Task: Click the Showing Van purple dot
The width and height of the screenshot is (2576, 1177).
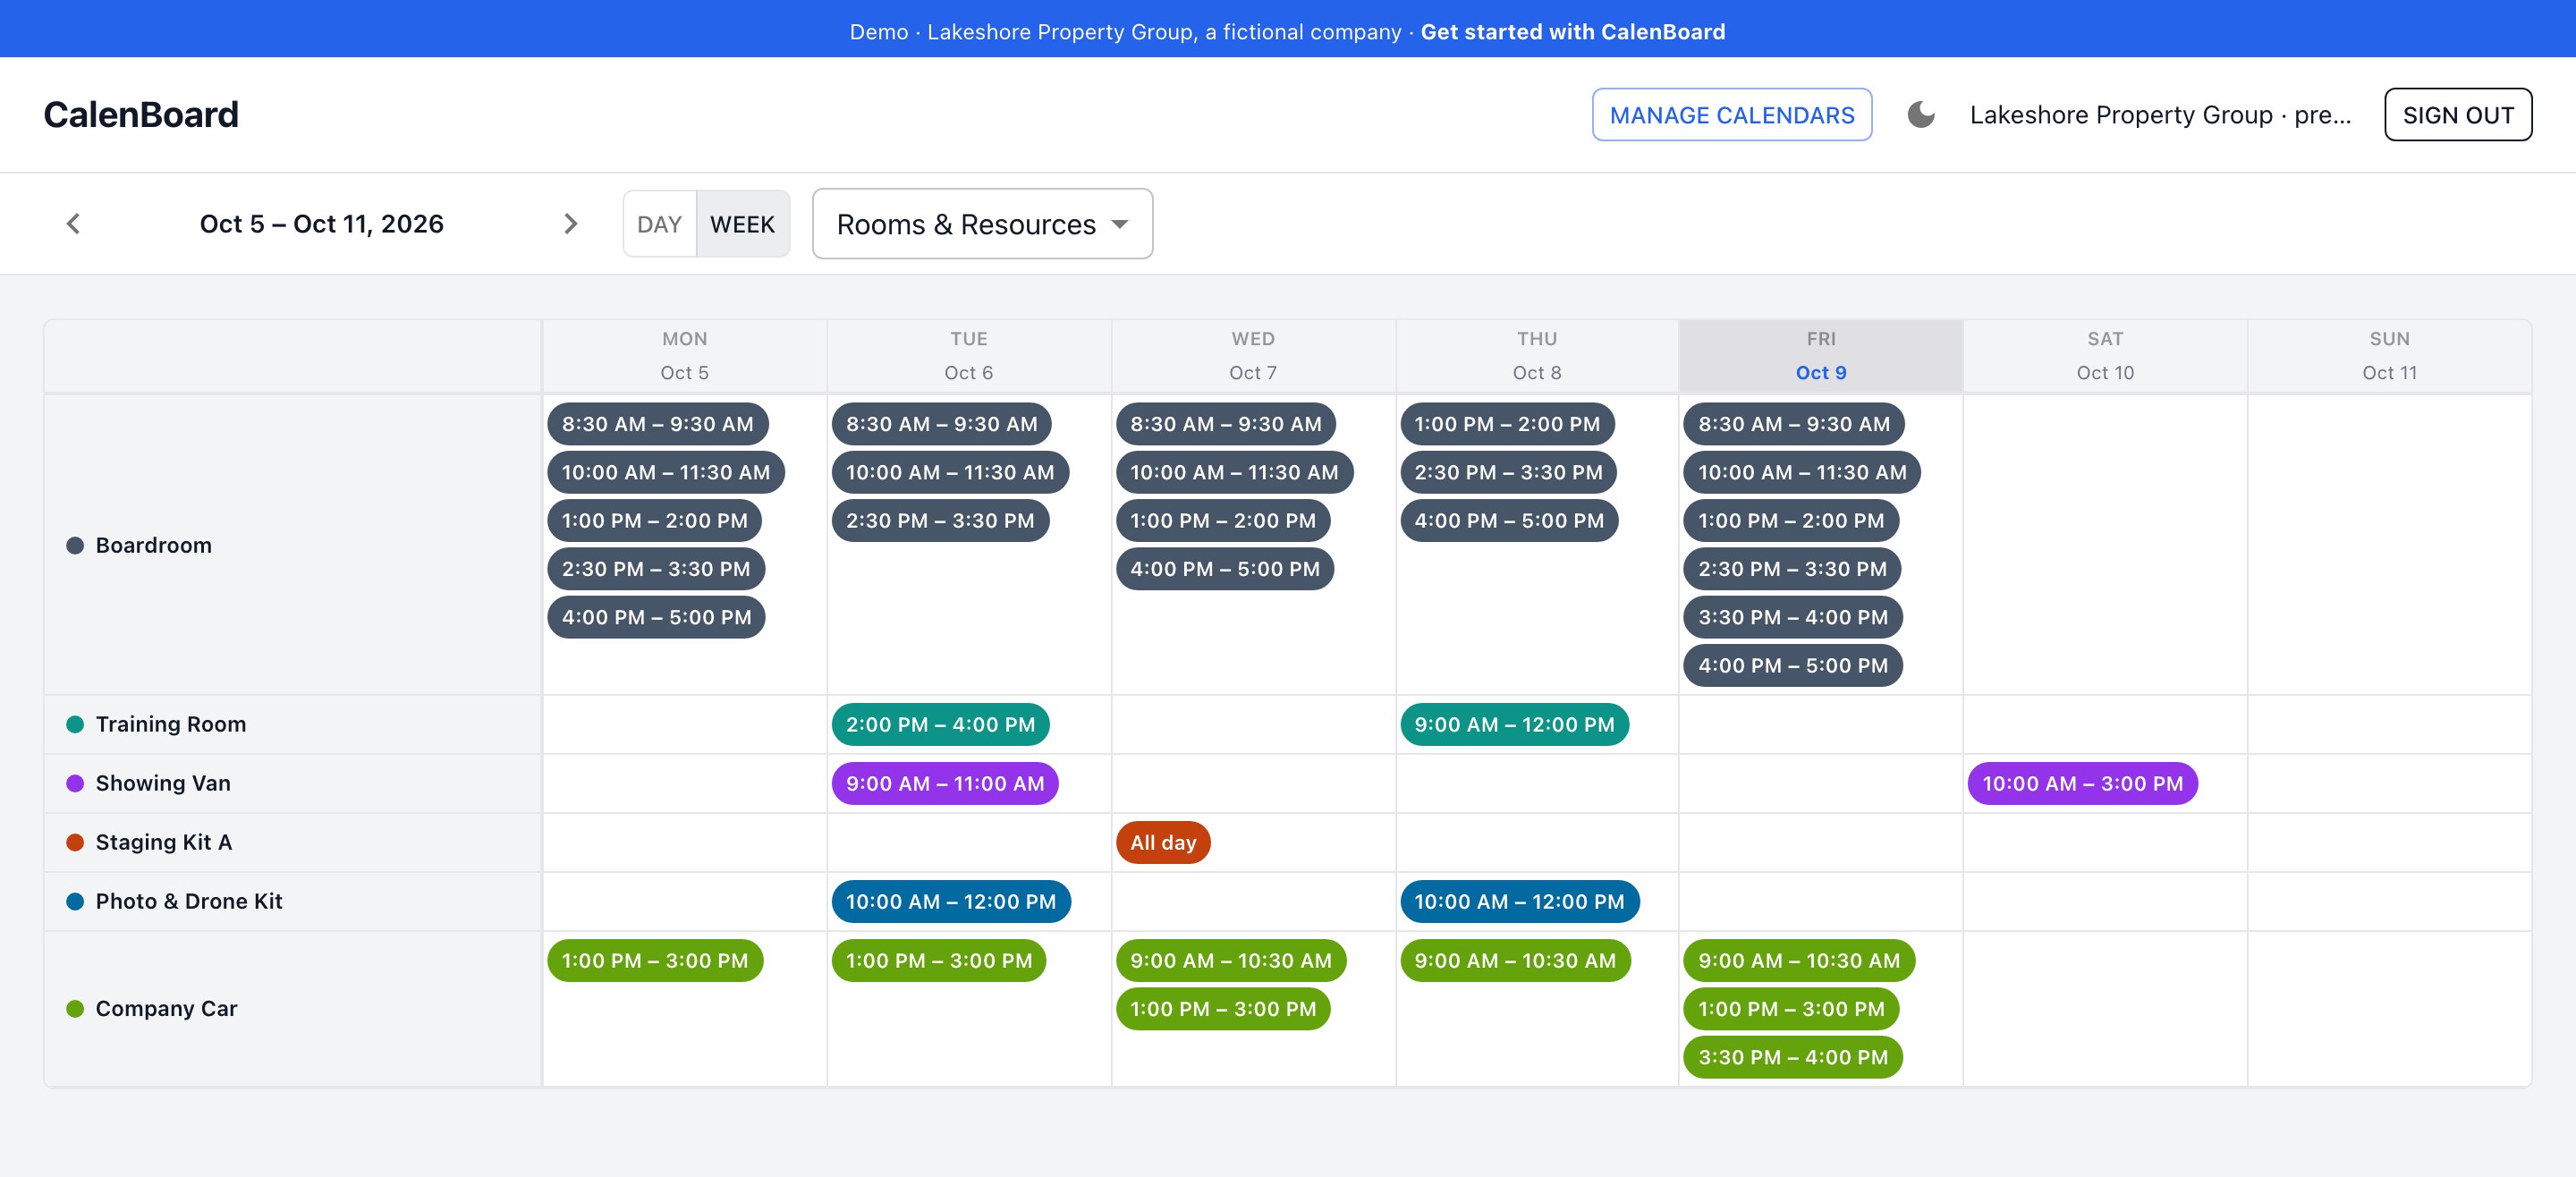Action: [x=75, y=783]
